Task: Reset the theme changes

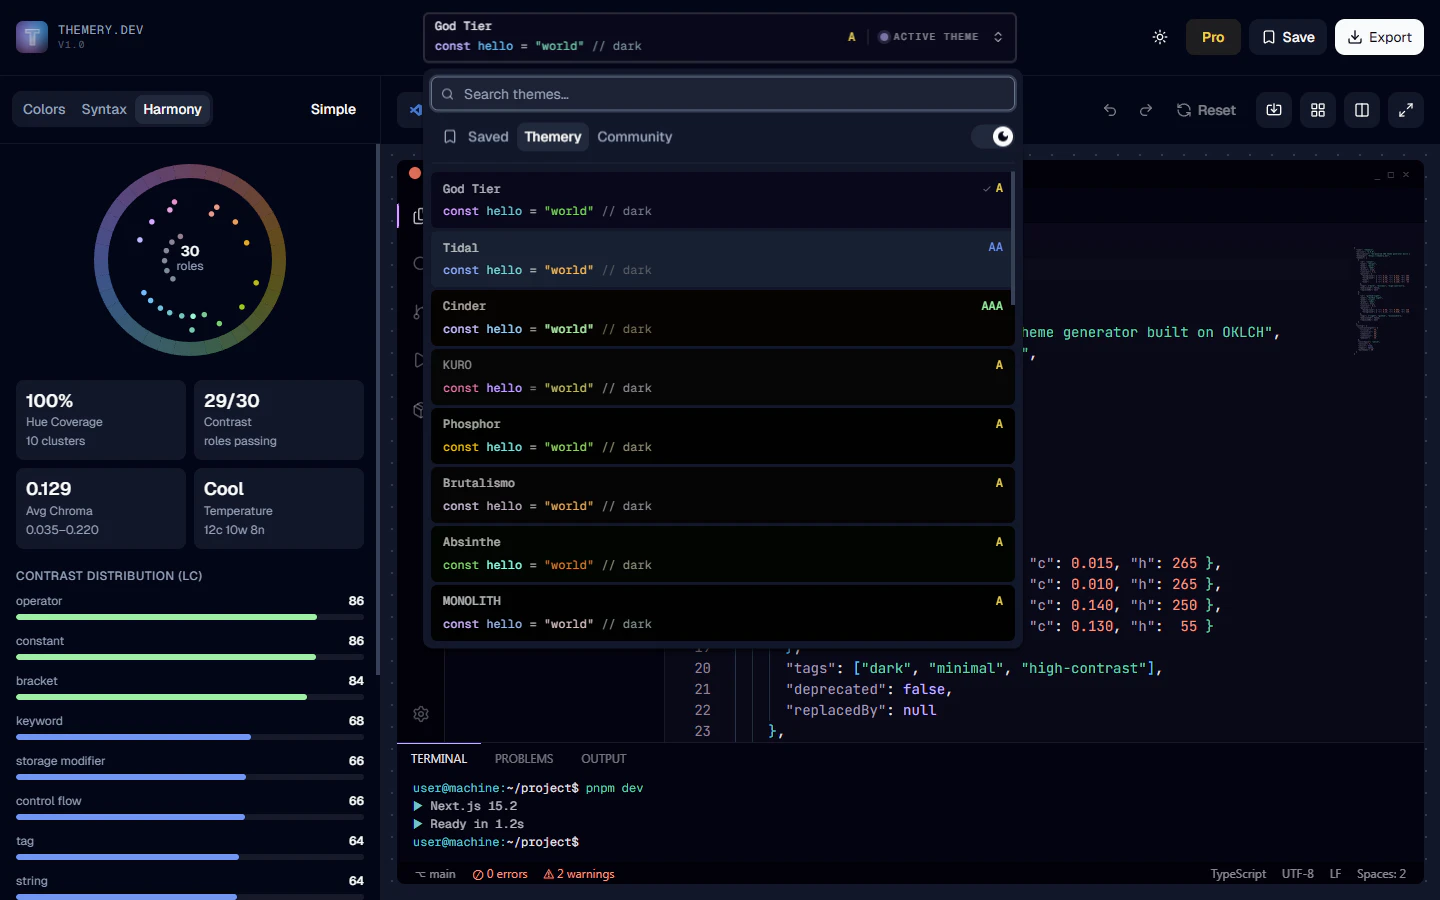Action: point(1206,110)
